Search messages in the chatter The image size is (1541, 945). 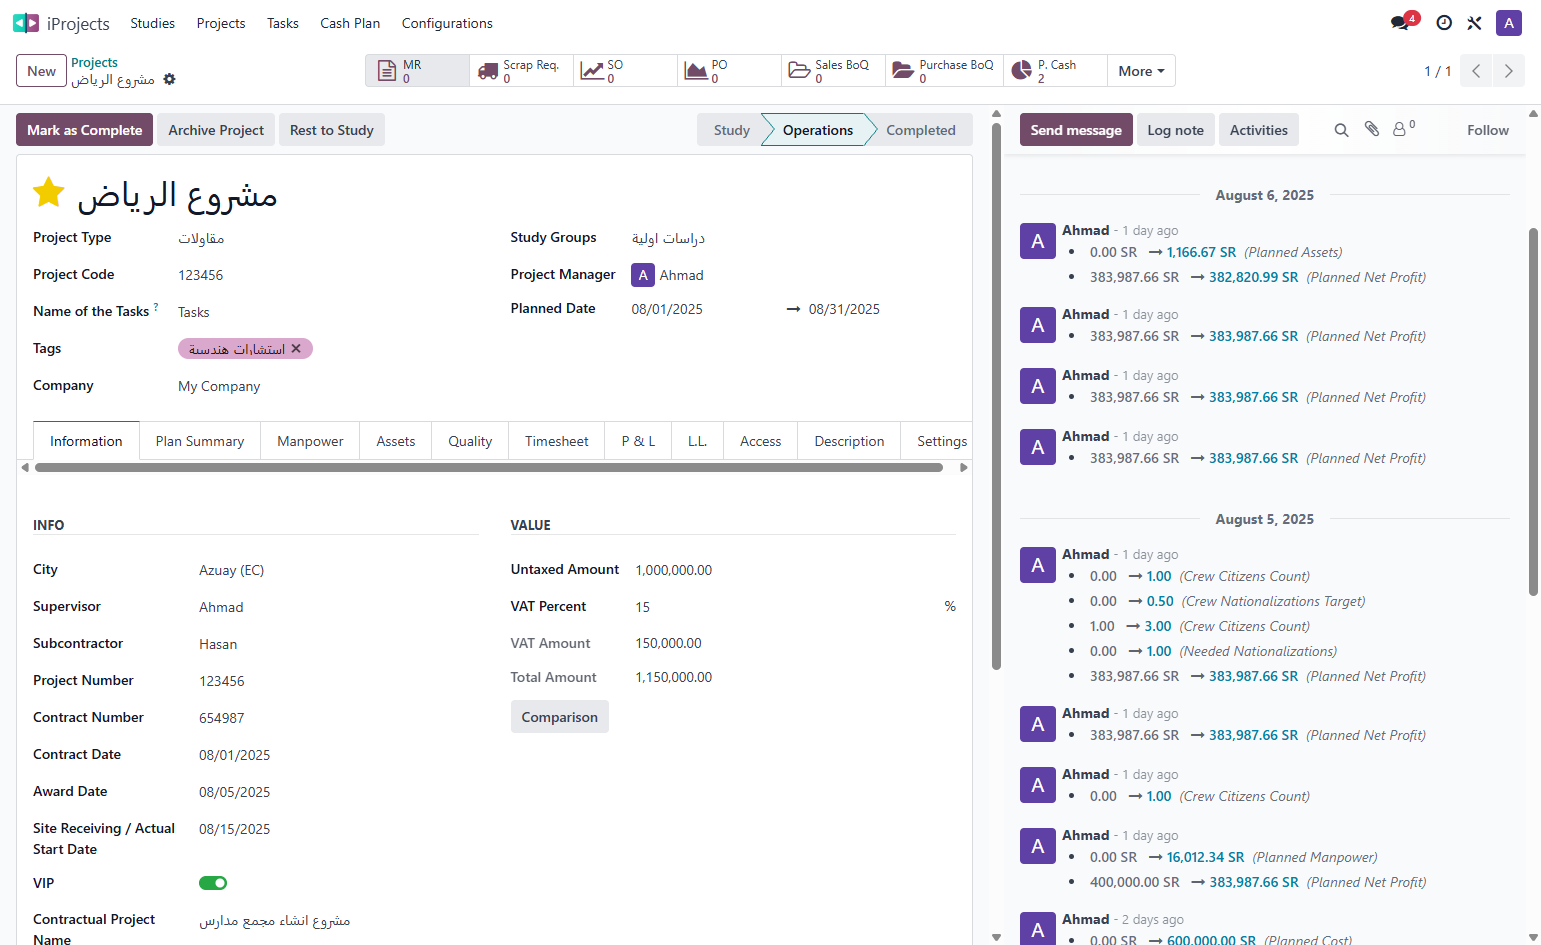point(1341,130)
